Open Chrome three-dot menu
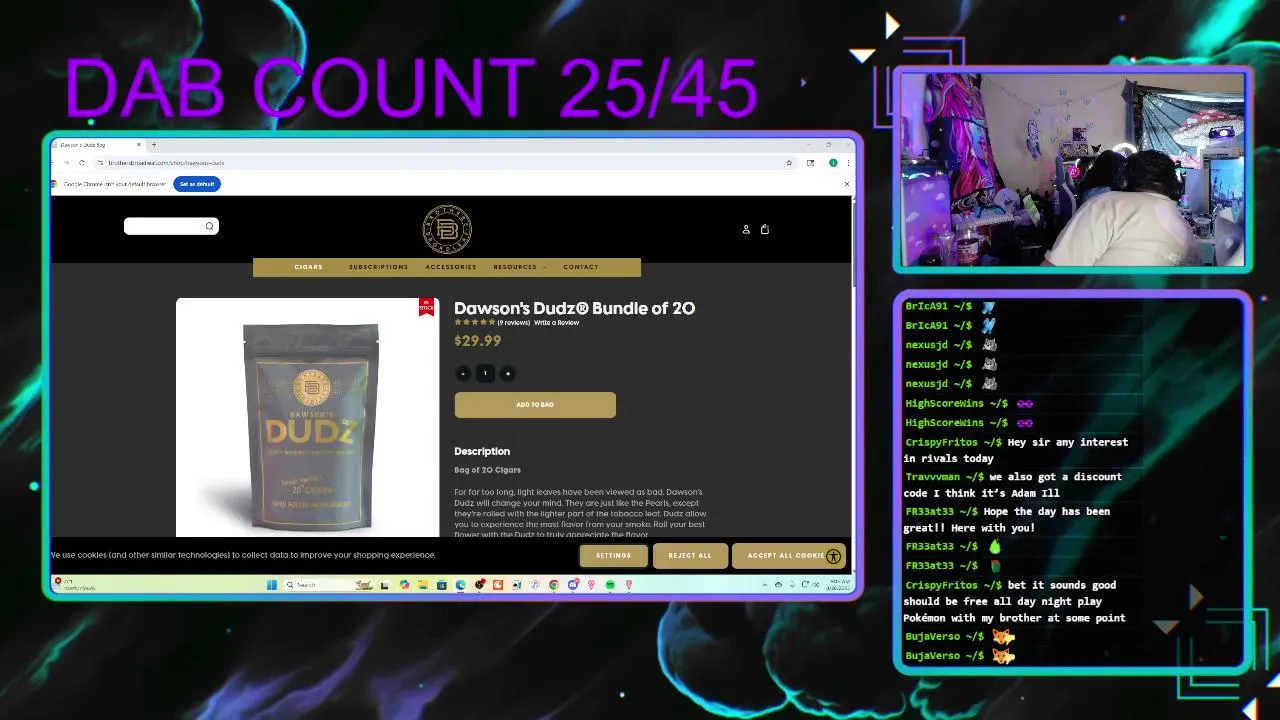The height and width of the screenshot is (720, 1280). click(848, 162)
